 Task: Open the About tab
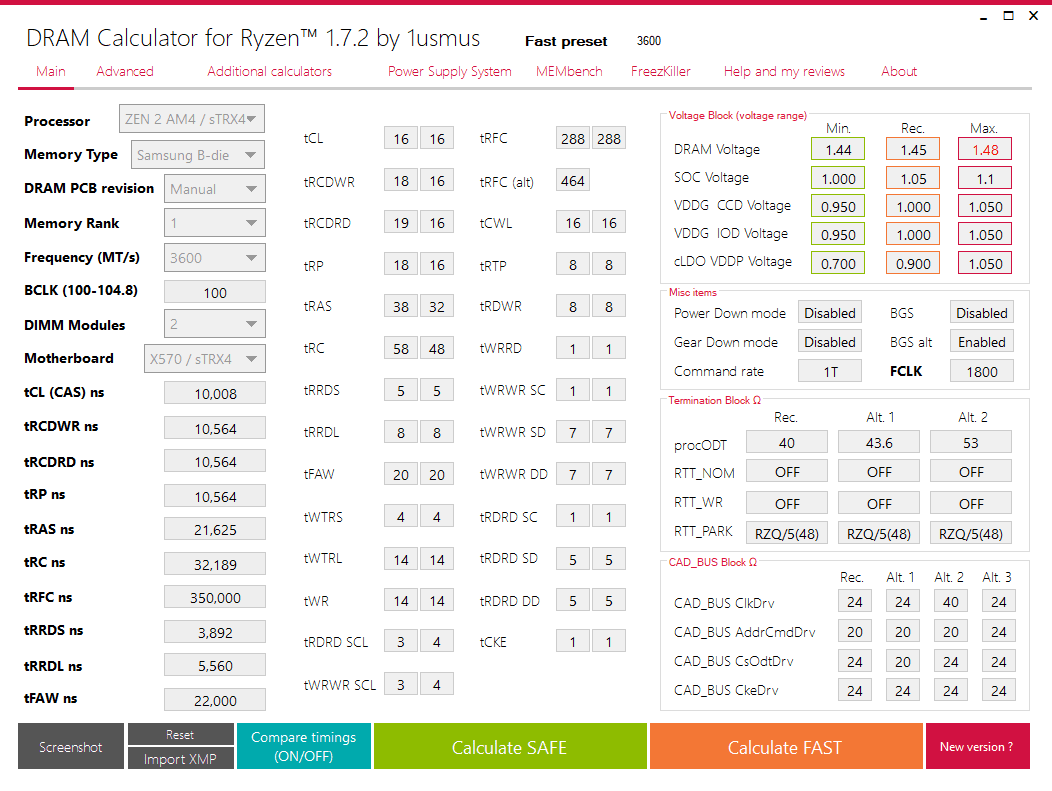pyautogui.click(x=898, y=71)
